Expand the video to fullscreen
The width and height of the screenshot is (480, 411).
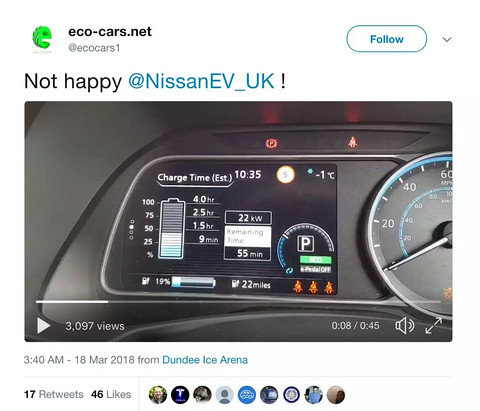coord(433,326)
